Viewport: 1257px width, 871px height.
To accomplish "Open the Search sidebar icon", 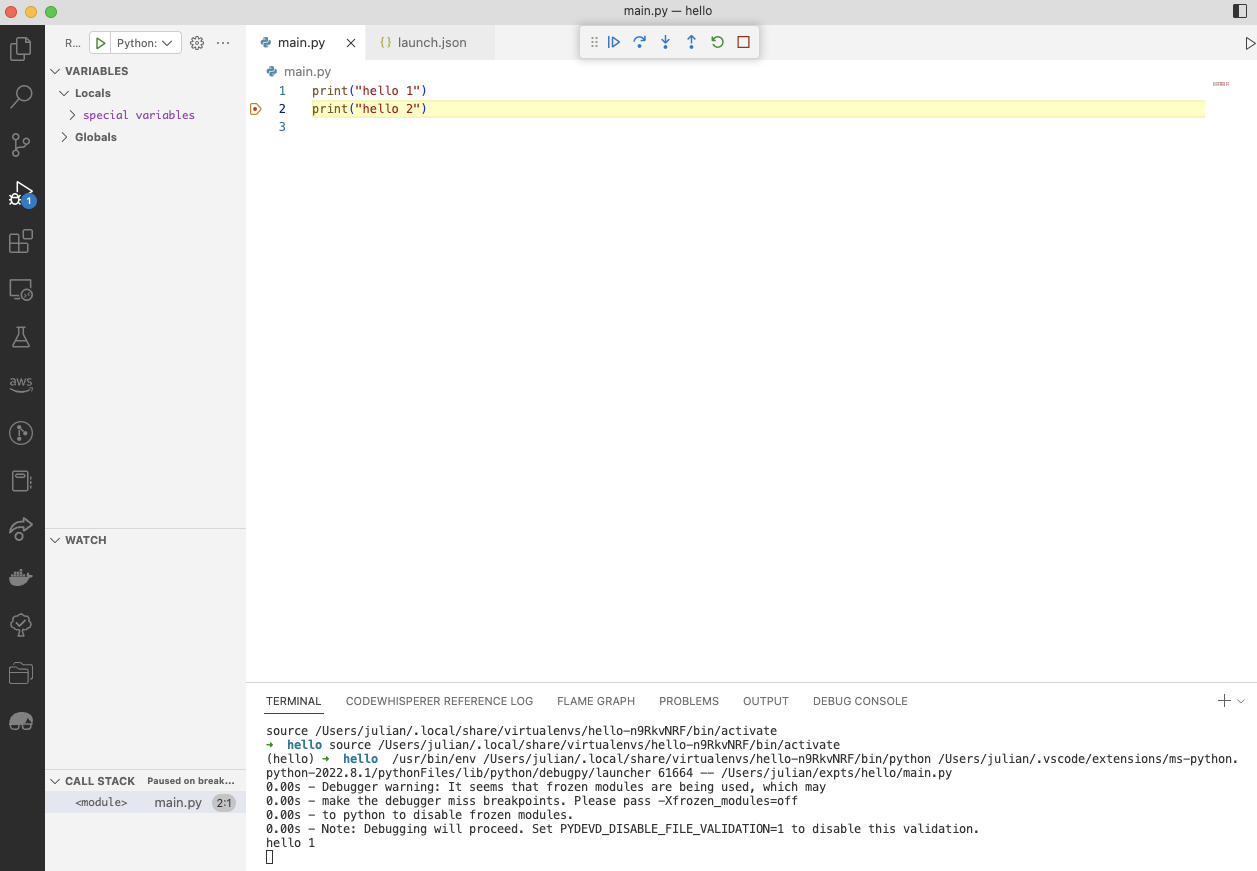I will [21, 96].
